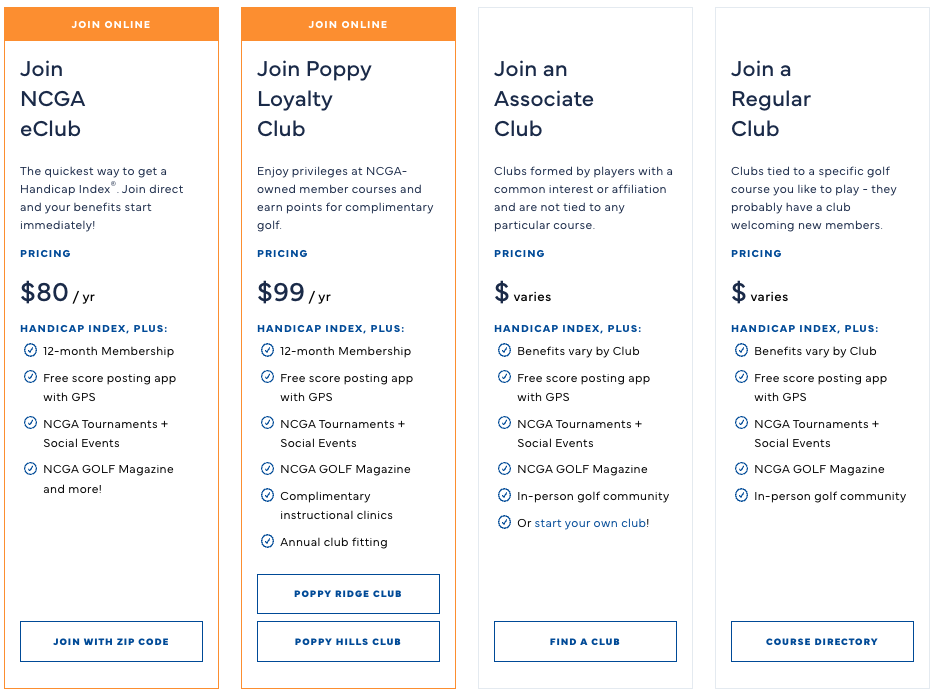Open the JOIN WITH ZIP CODE page
Image resolution: width=935 pixels, height=695 pixels.
(111, 641)
